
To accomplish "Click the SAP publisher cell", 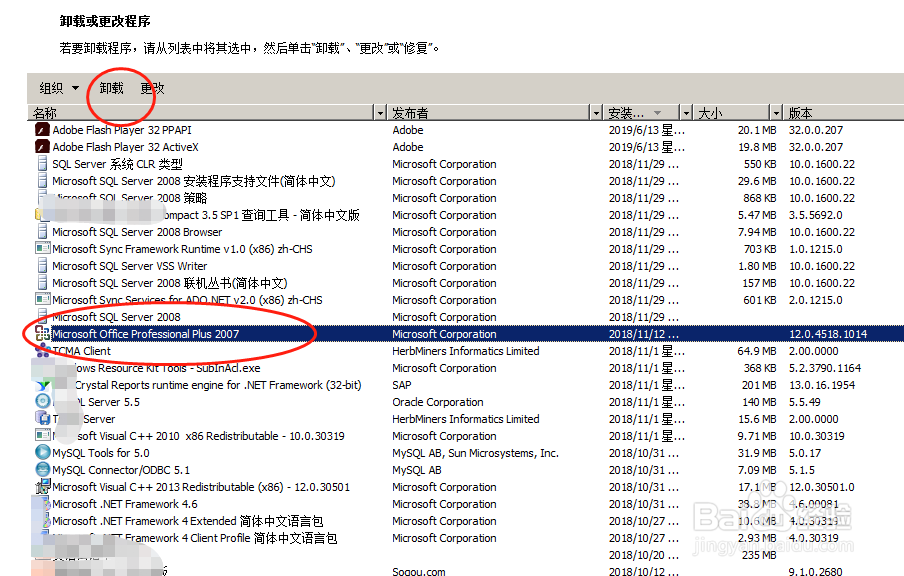I will pyautogui.click(x=402, y=385).
